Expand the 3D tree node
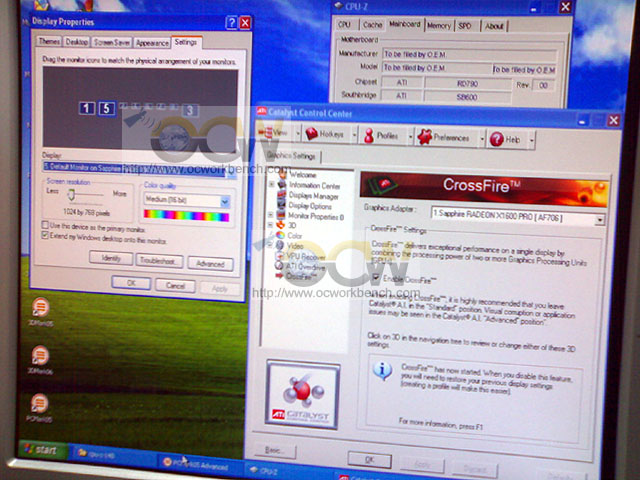Screen dimensions: 640x480 [x=270, y=224]
